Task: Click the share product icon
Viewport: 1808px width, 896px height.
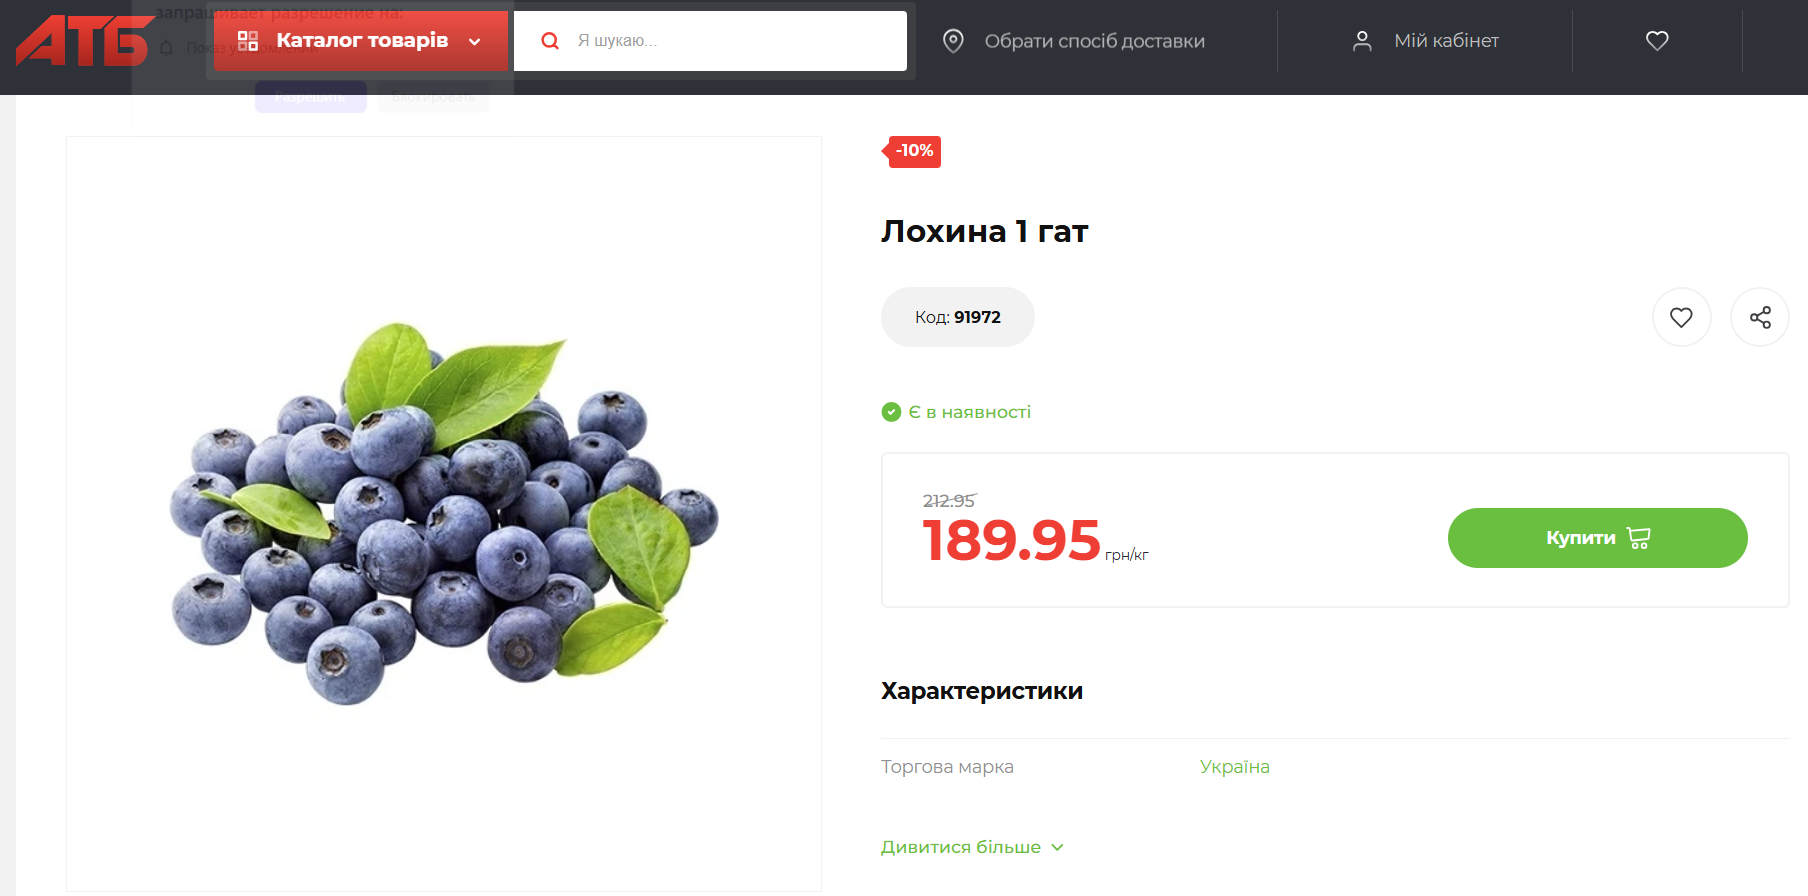Action: (x=1760, y=317)
